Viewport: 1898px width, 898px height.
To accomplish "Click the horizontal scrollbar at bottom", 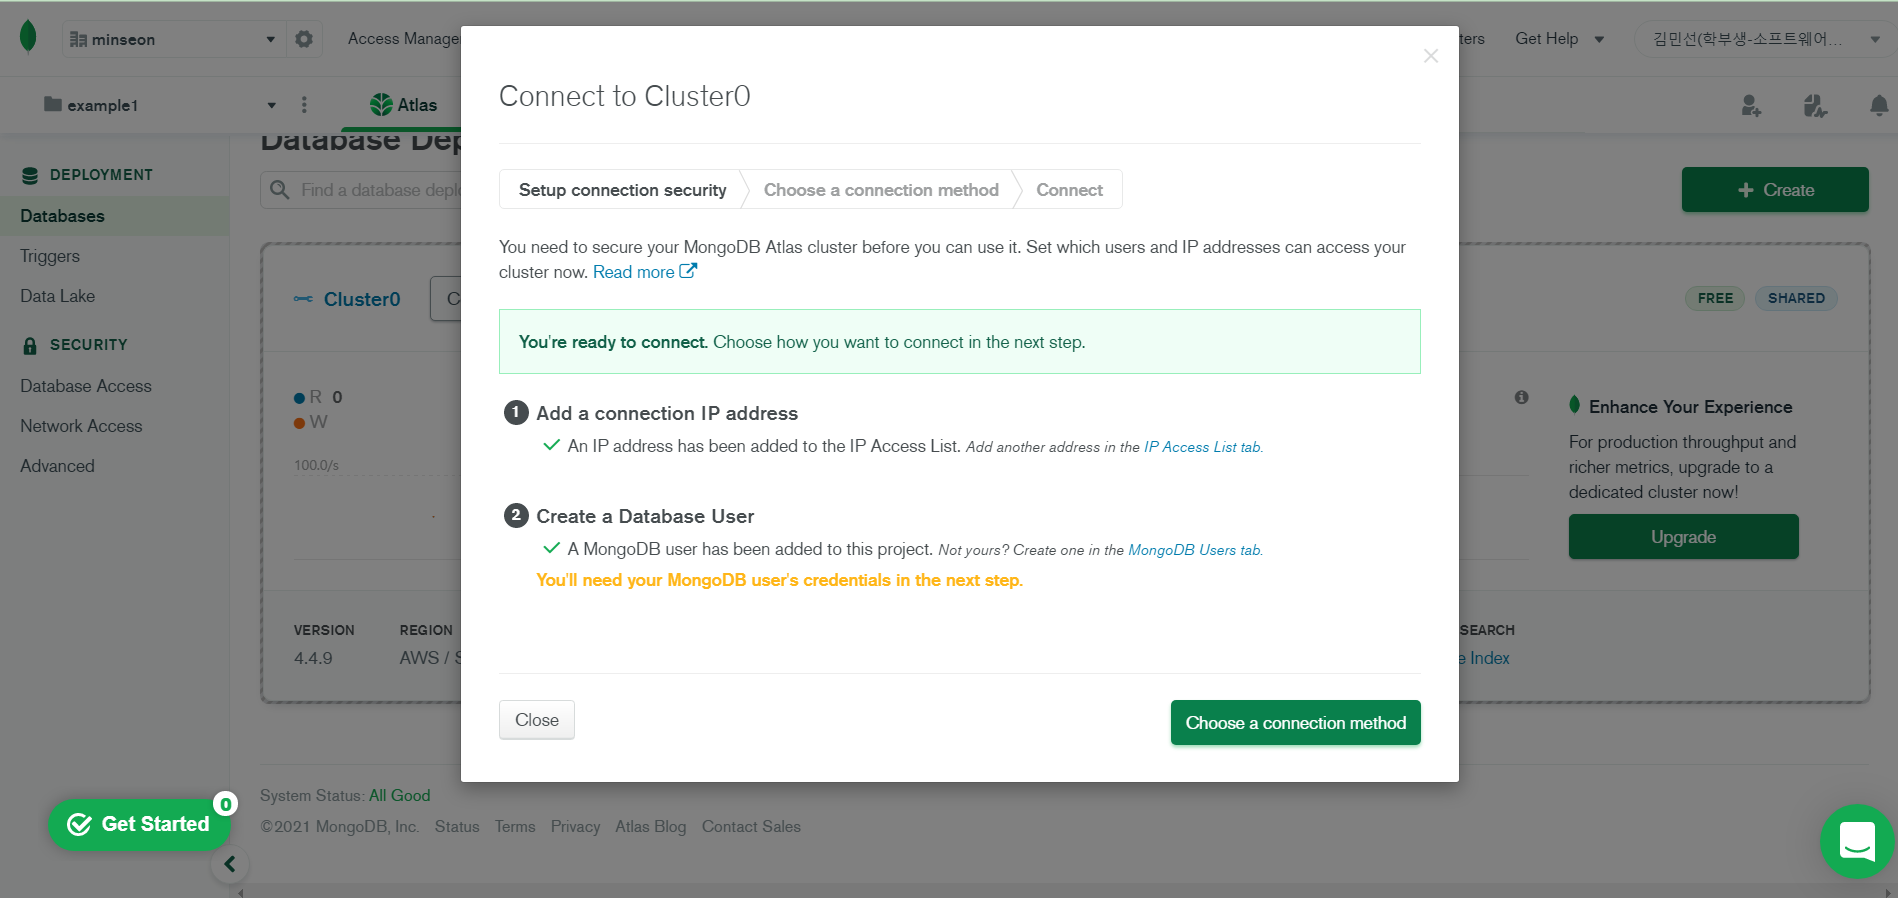I will click(x=1064, y=891).
